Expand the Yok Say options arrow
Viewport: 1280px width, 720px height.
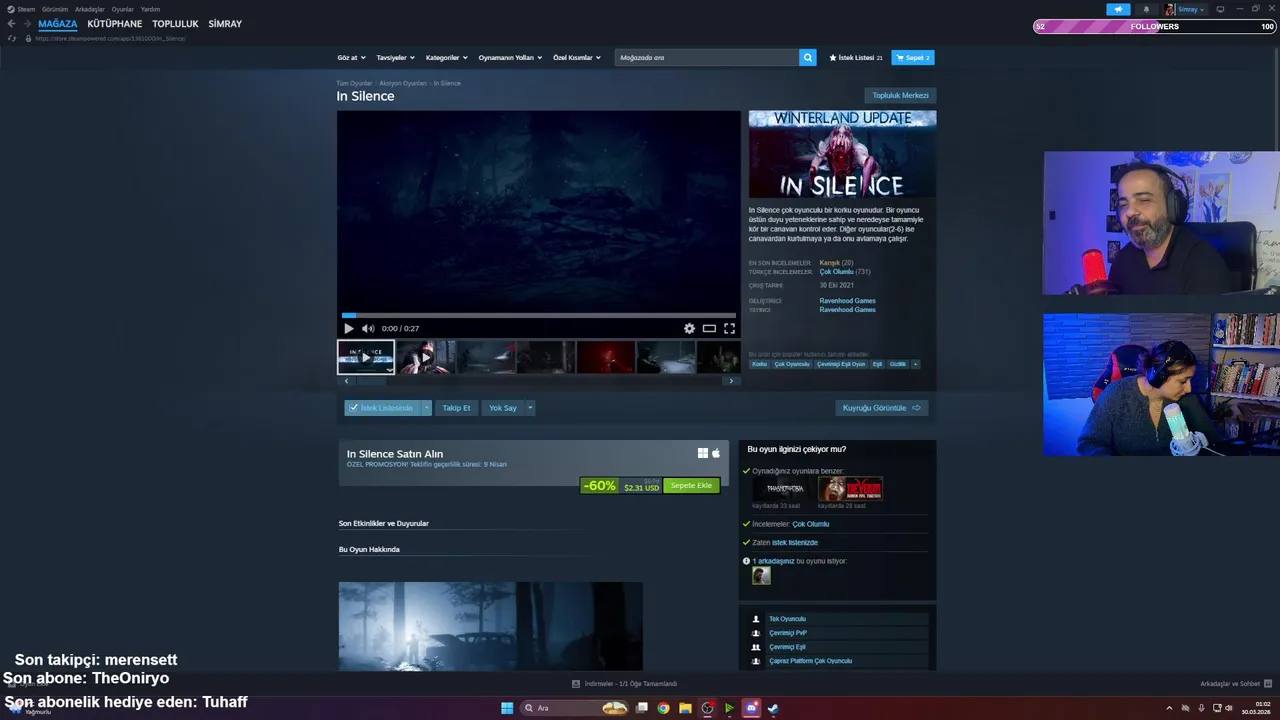point(530,408)
